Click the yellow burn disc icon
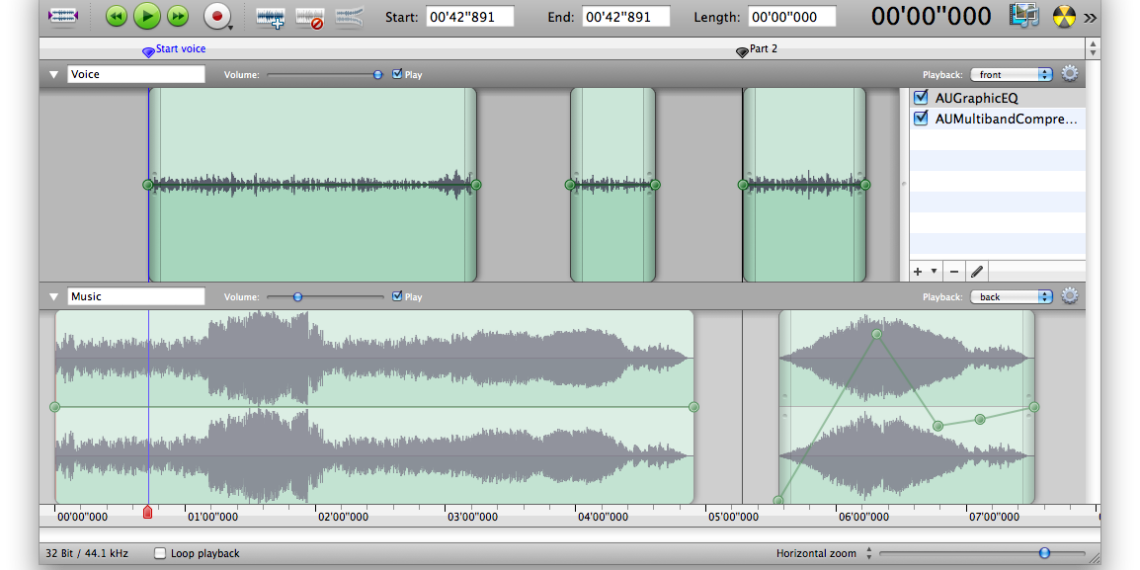This screenshot has width=1140, height=570. (1062, 16)
